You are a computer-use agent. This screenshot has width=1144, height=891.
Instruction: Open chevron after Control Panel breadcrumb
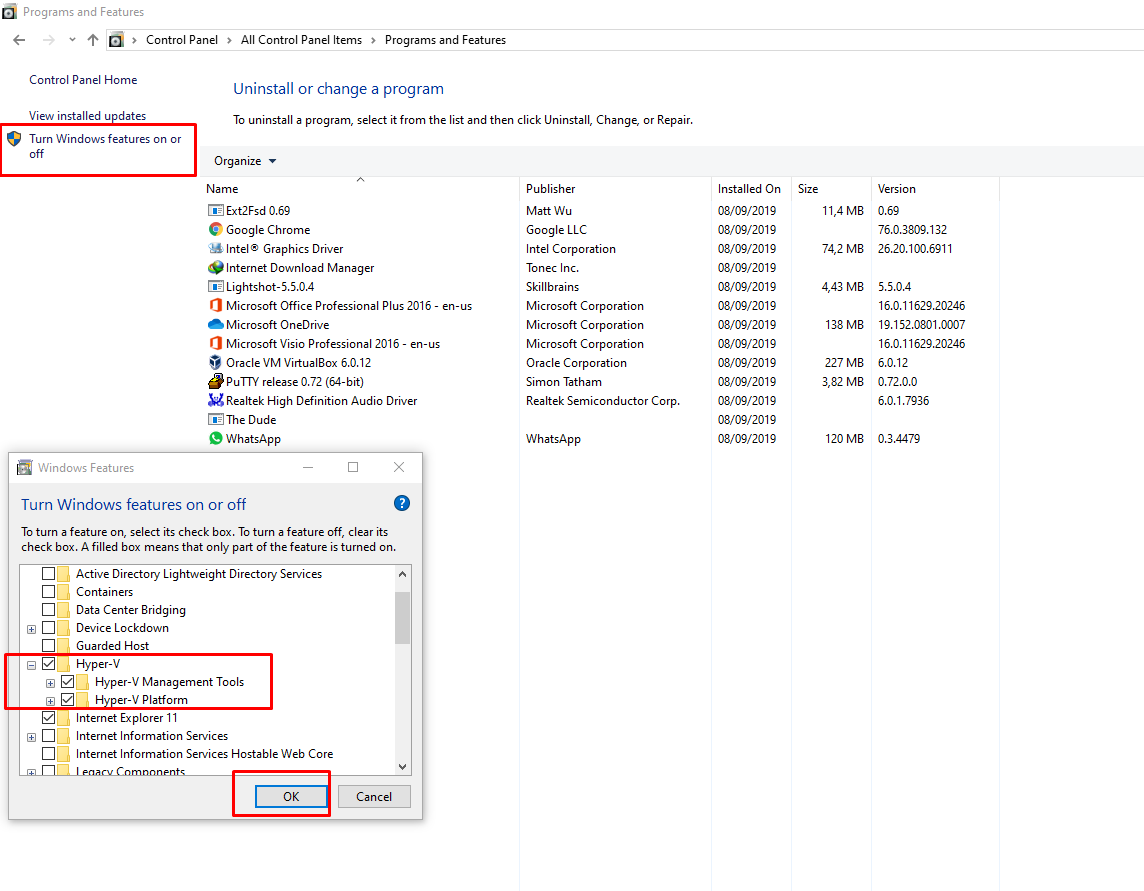pos(229,40)
